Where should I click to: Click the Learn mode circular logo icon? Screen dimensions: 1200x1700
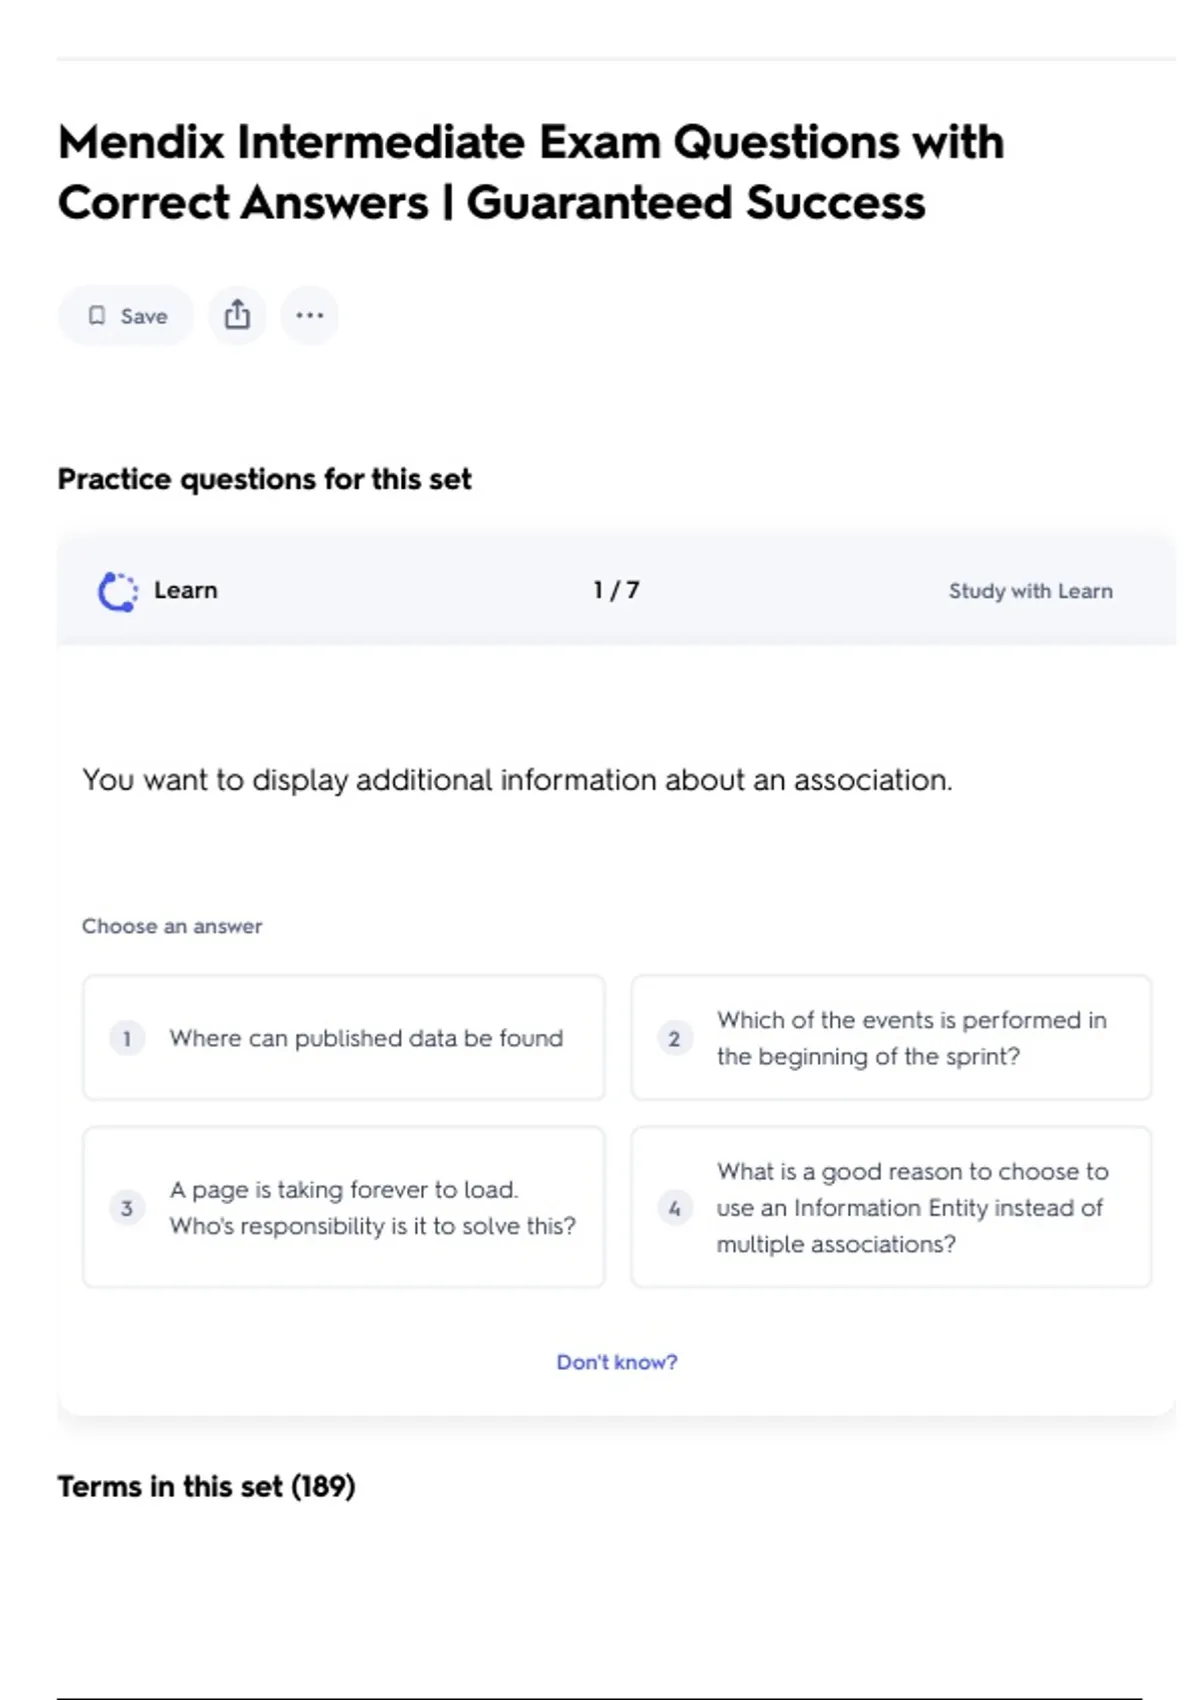(x=118, y=591)
